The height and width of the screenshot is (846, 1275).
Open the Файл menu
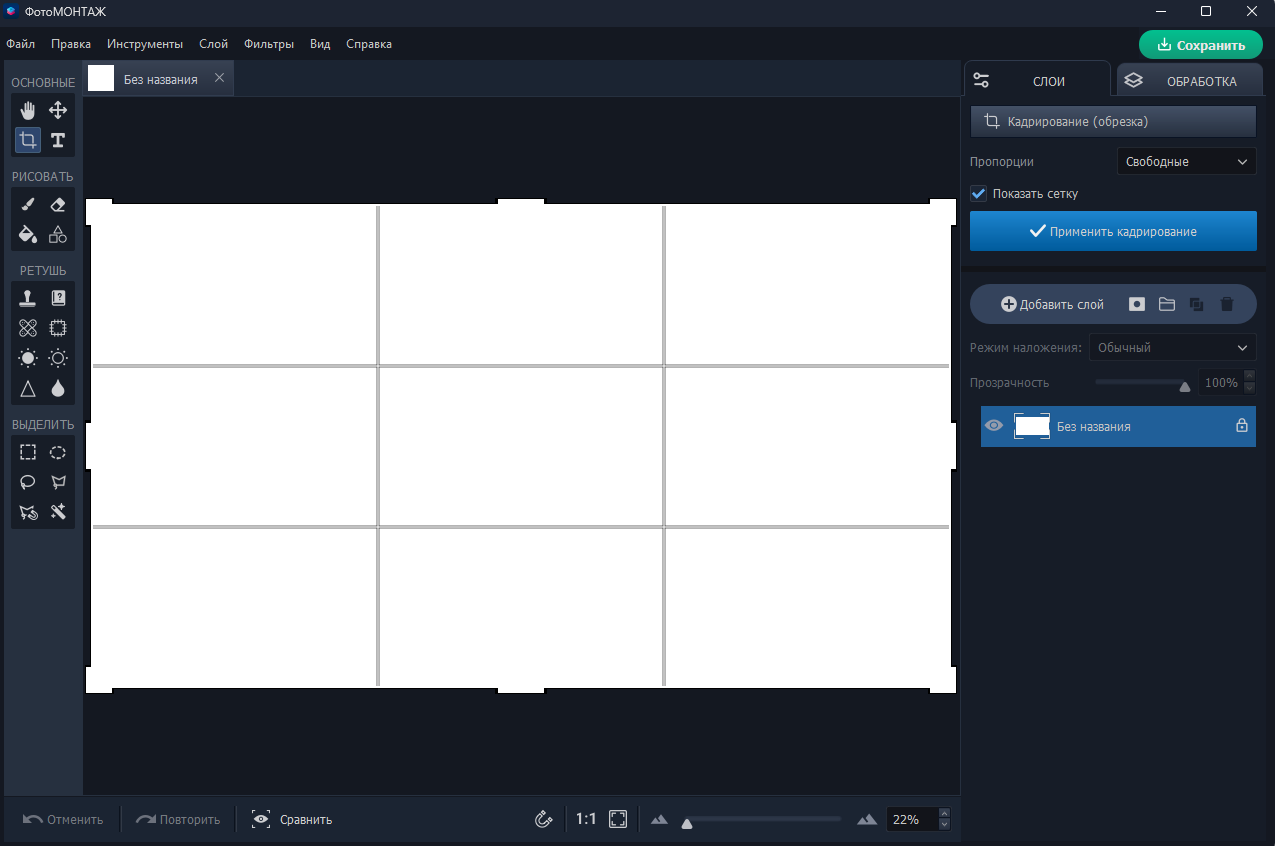point(20,44)
